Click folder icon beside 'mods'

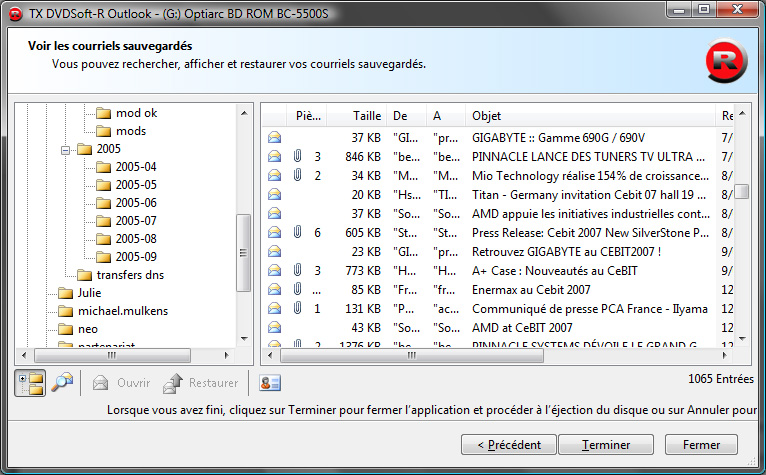(x=103, y=131)
